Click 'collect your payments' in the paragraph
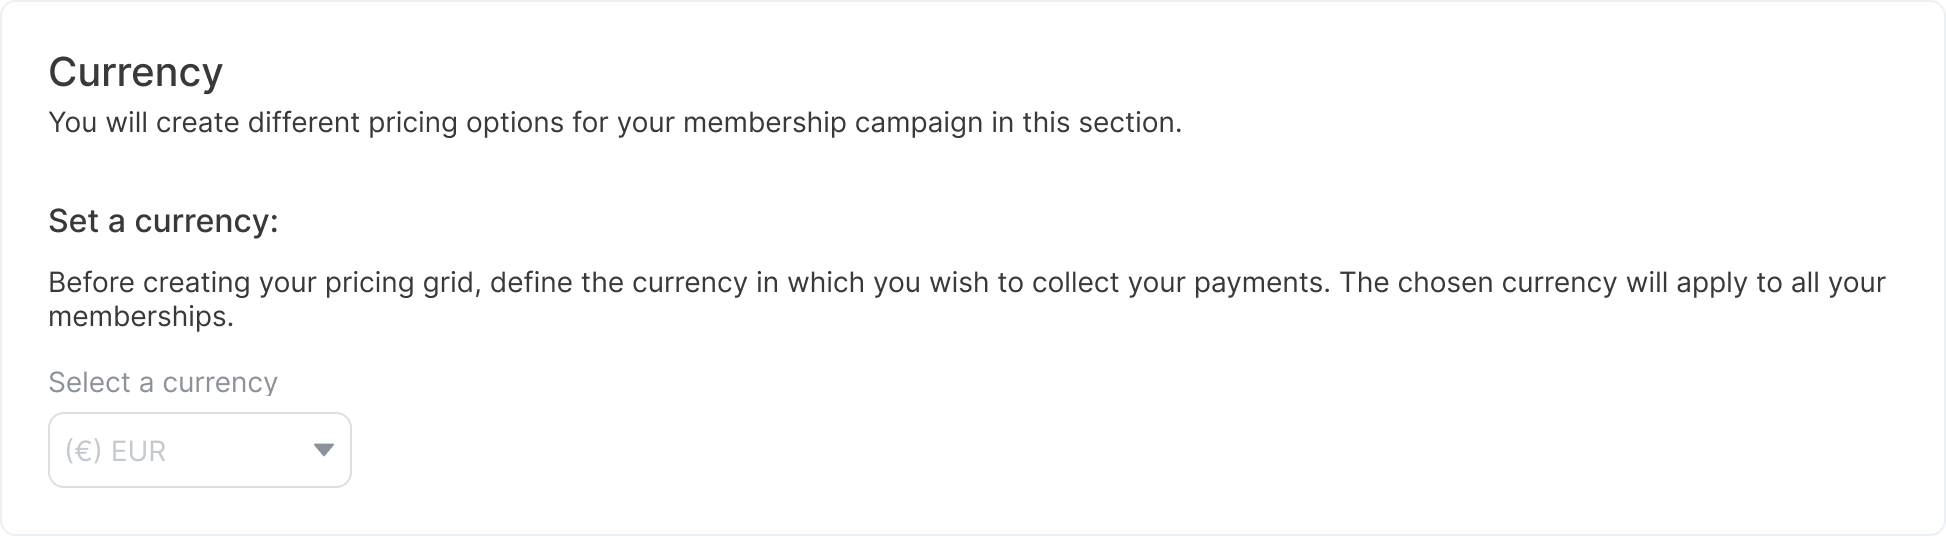 coord(1184,282)
